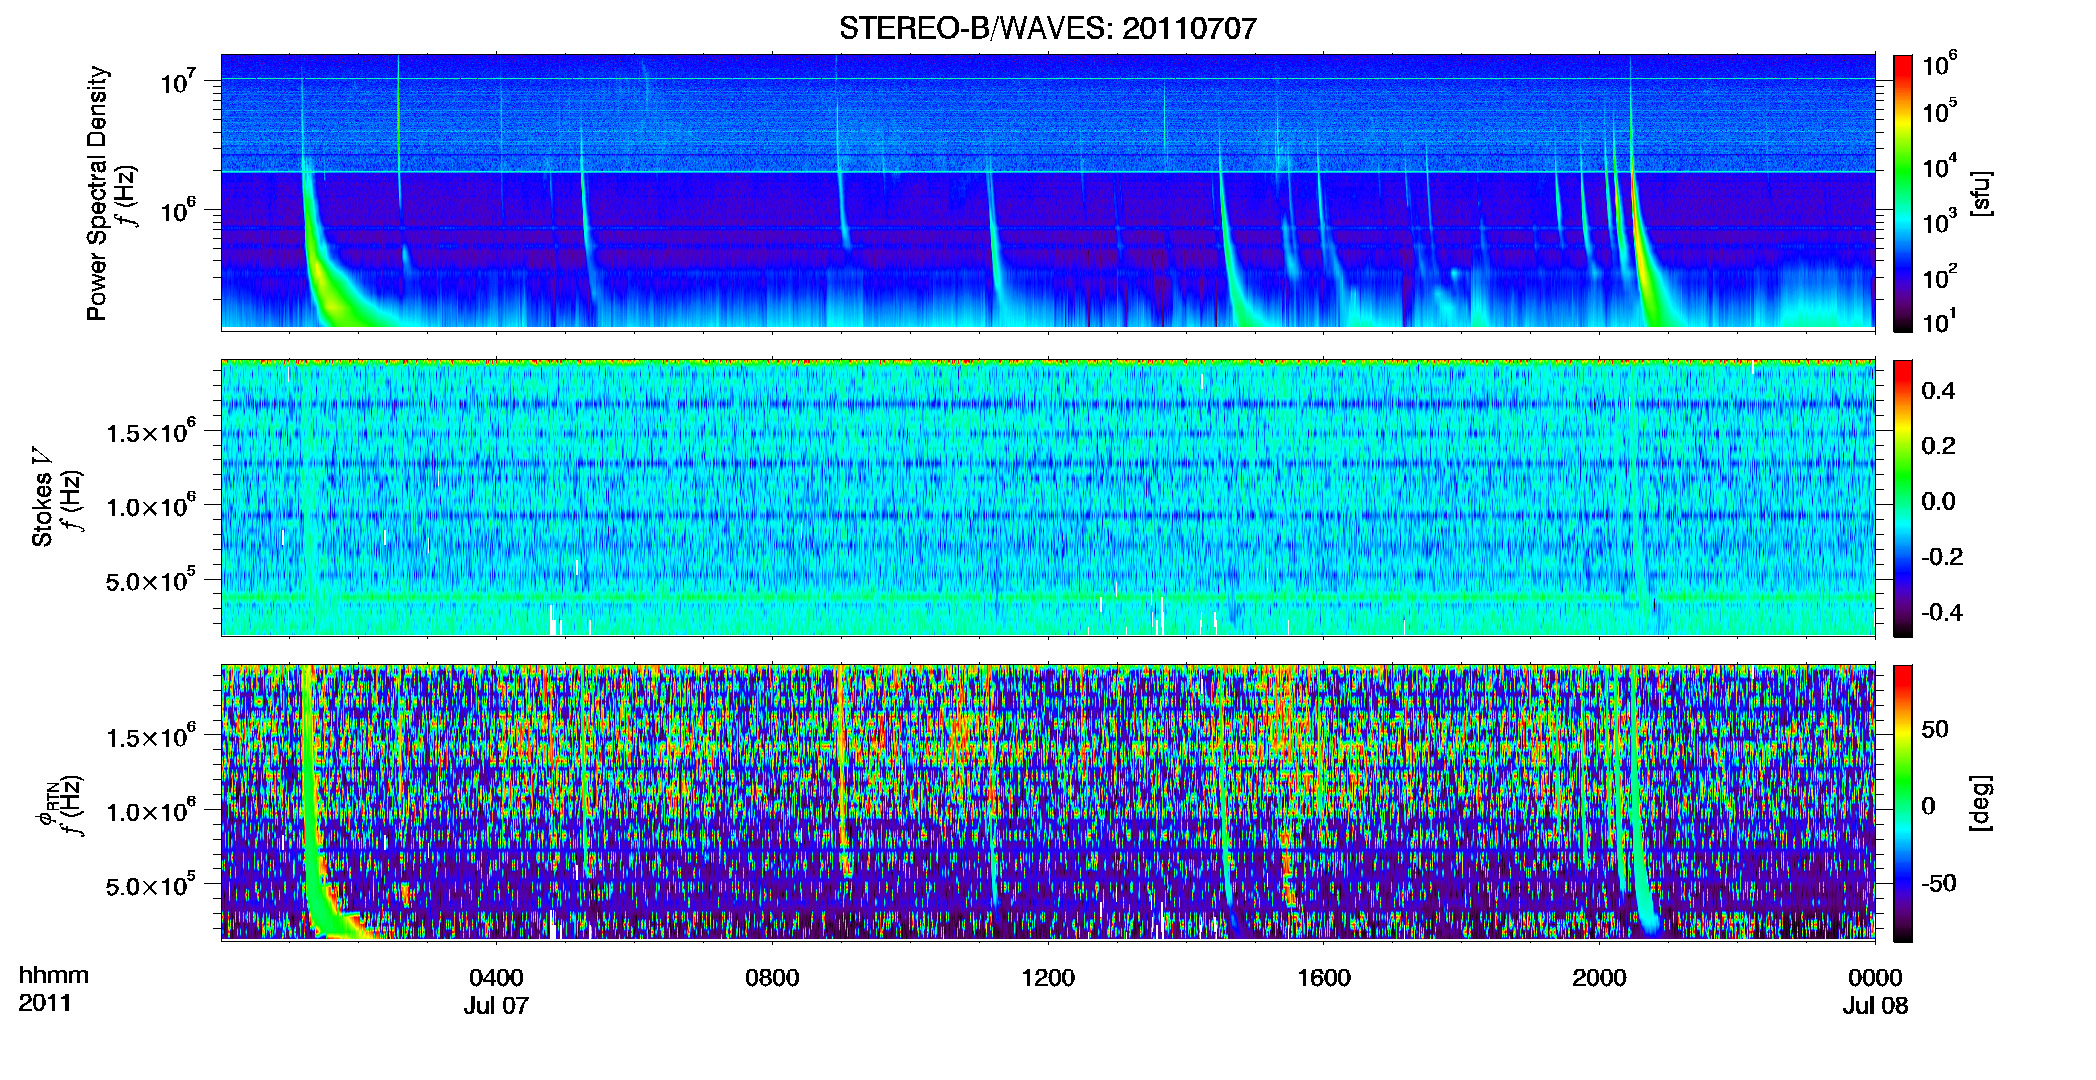Screen dimensions: 2096x1080
Task: Click the hhmm axis caption
Action: pyautogui.click(x=54, y=976)
